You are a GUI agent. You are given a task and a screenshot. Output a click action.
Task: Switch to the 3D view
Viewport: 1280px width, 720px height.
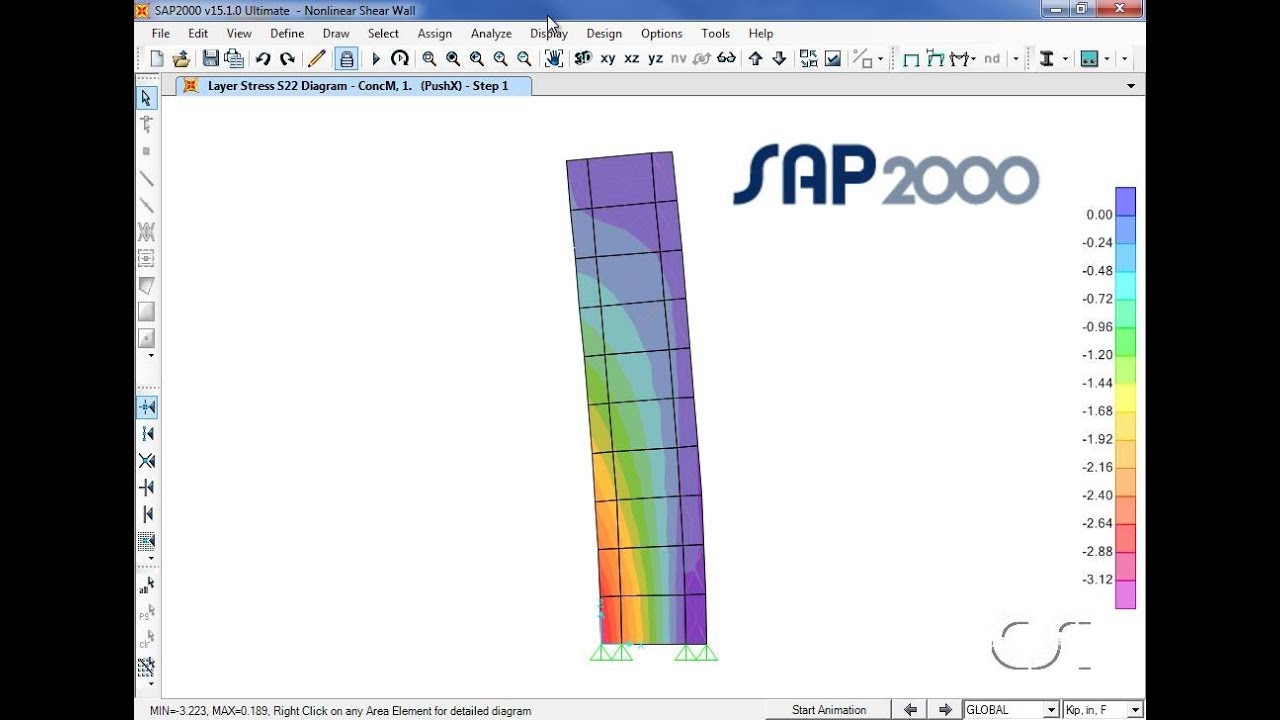coord(582,59)
